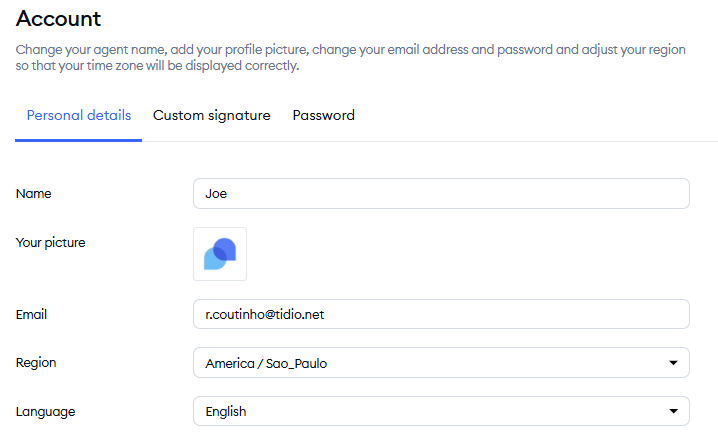Open the Language dropdown arrow
Image resolution: width=718 pixels, height=445 pixels.
coord(673,411)
